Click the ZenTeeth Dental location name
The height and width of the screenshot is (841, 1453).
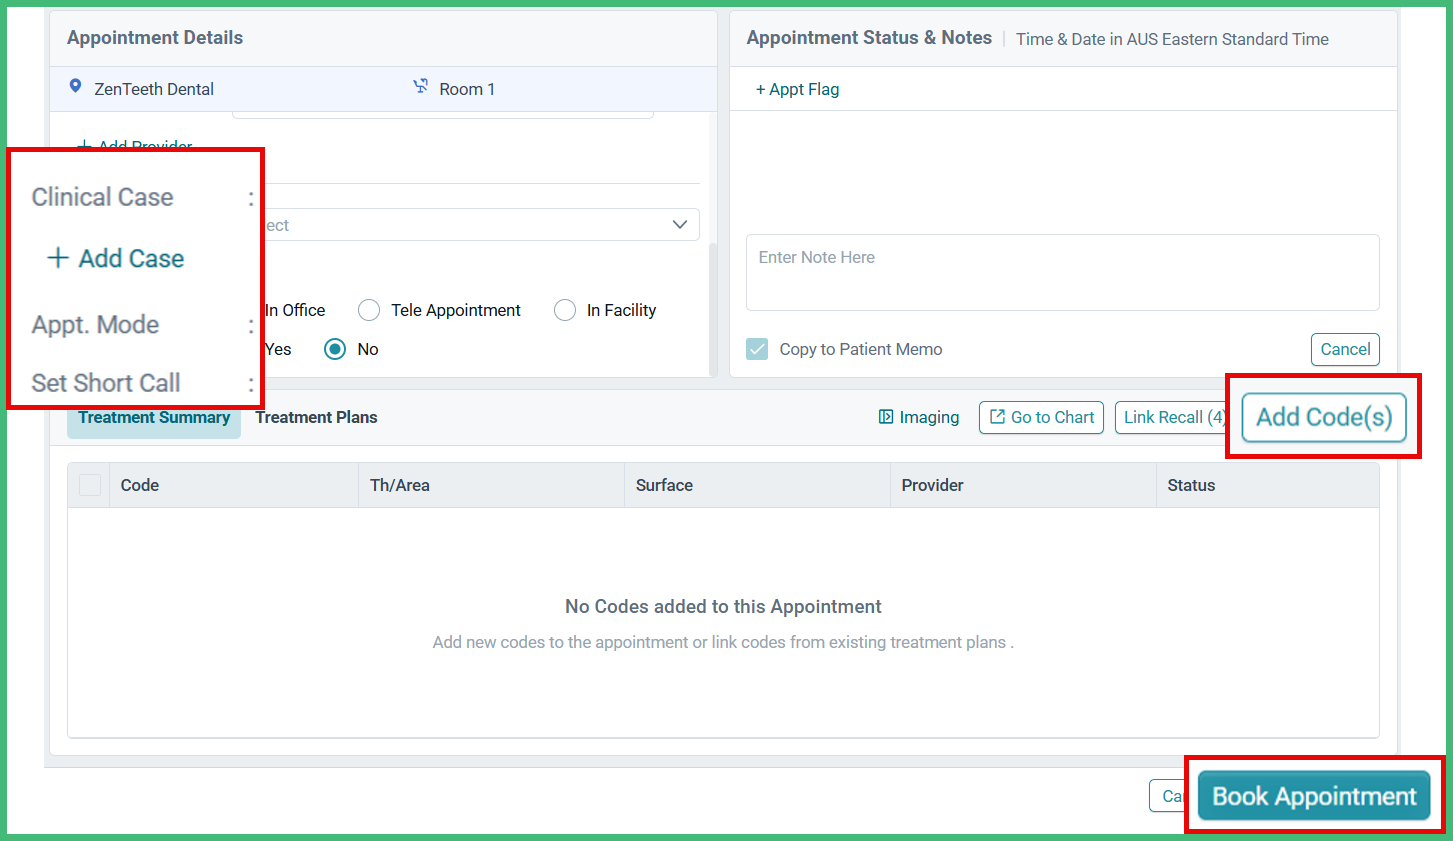pos(154,89)
